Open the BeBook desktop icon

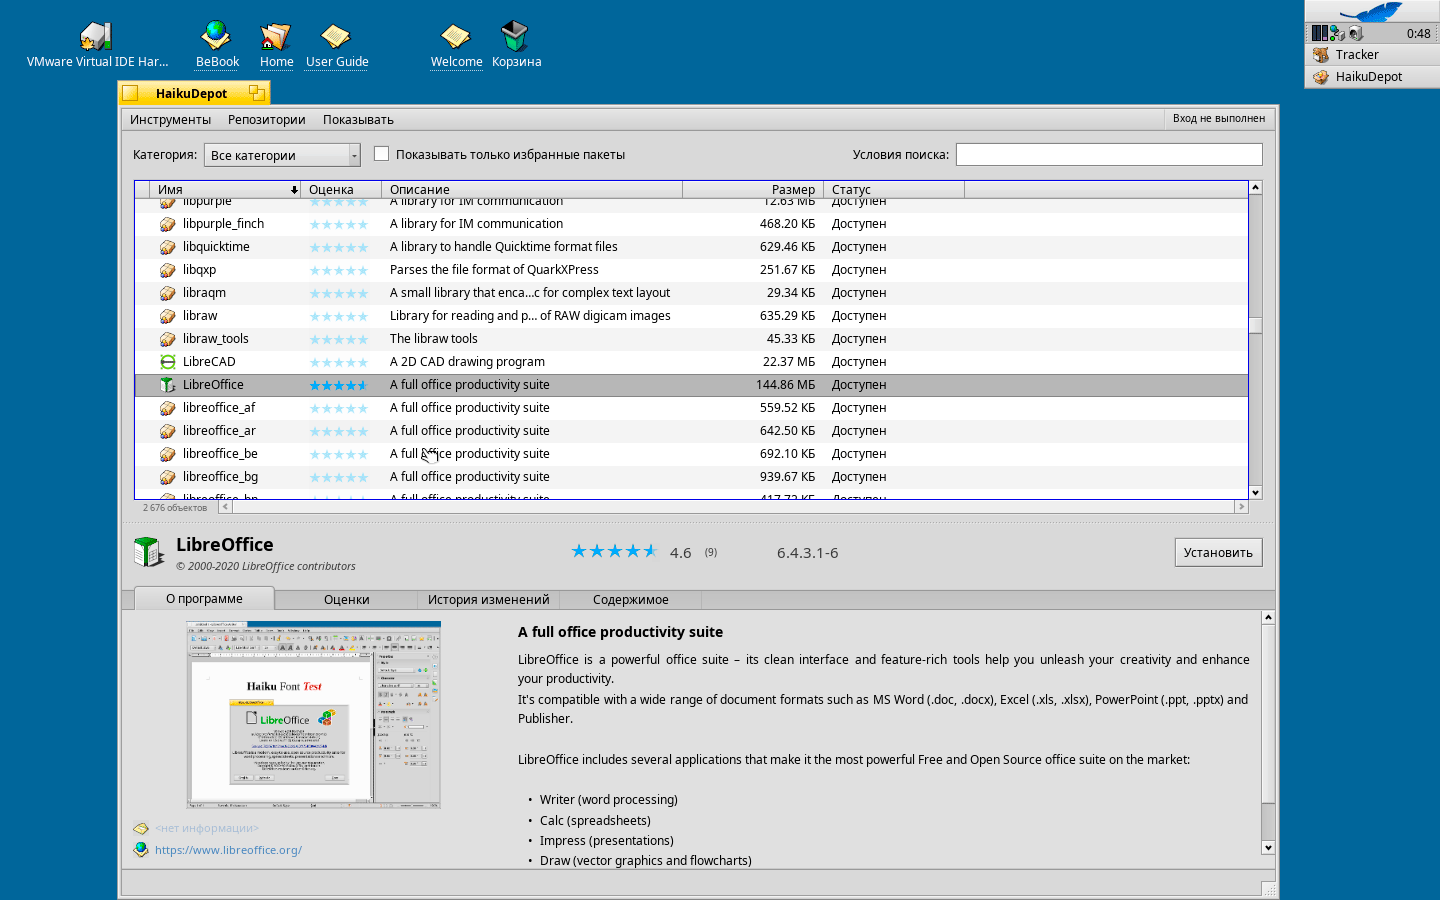216,37
